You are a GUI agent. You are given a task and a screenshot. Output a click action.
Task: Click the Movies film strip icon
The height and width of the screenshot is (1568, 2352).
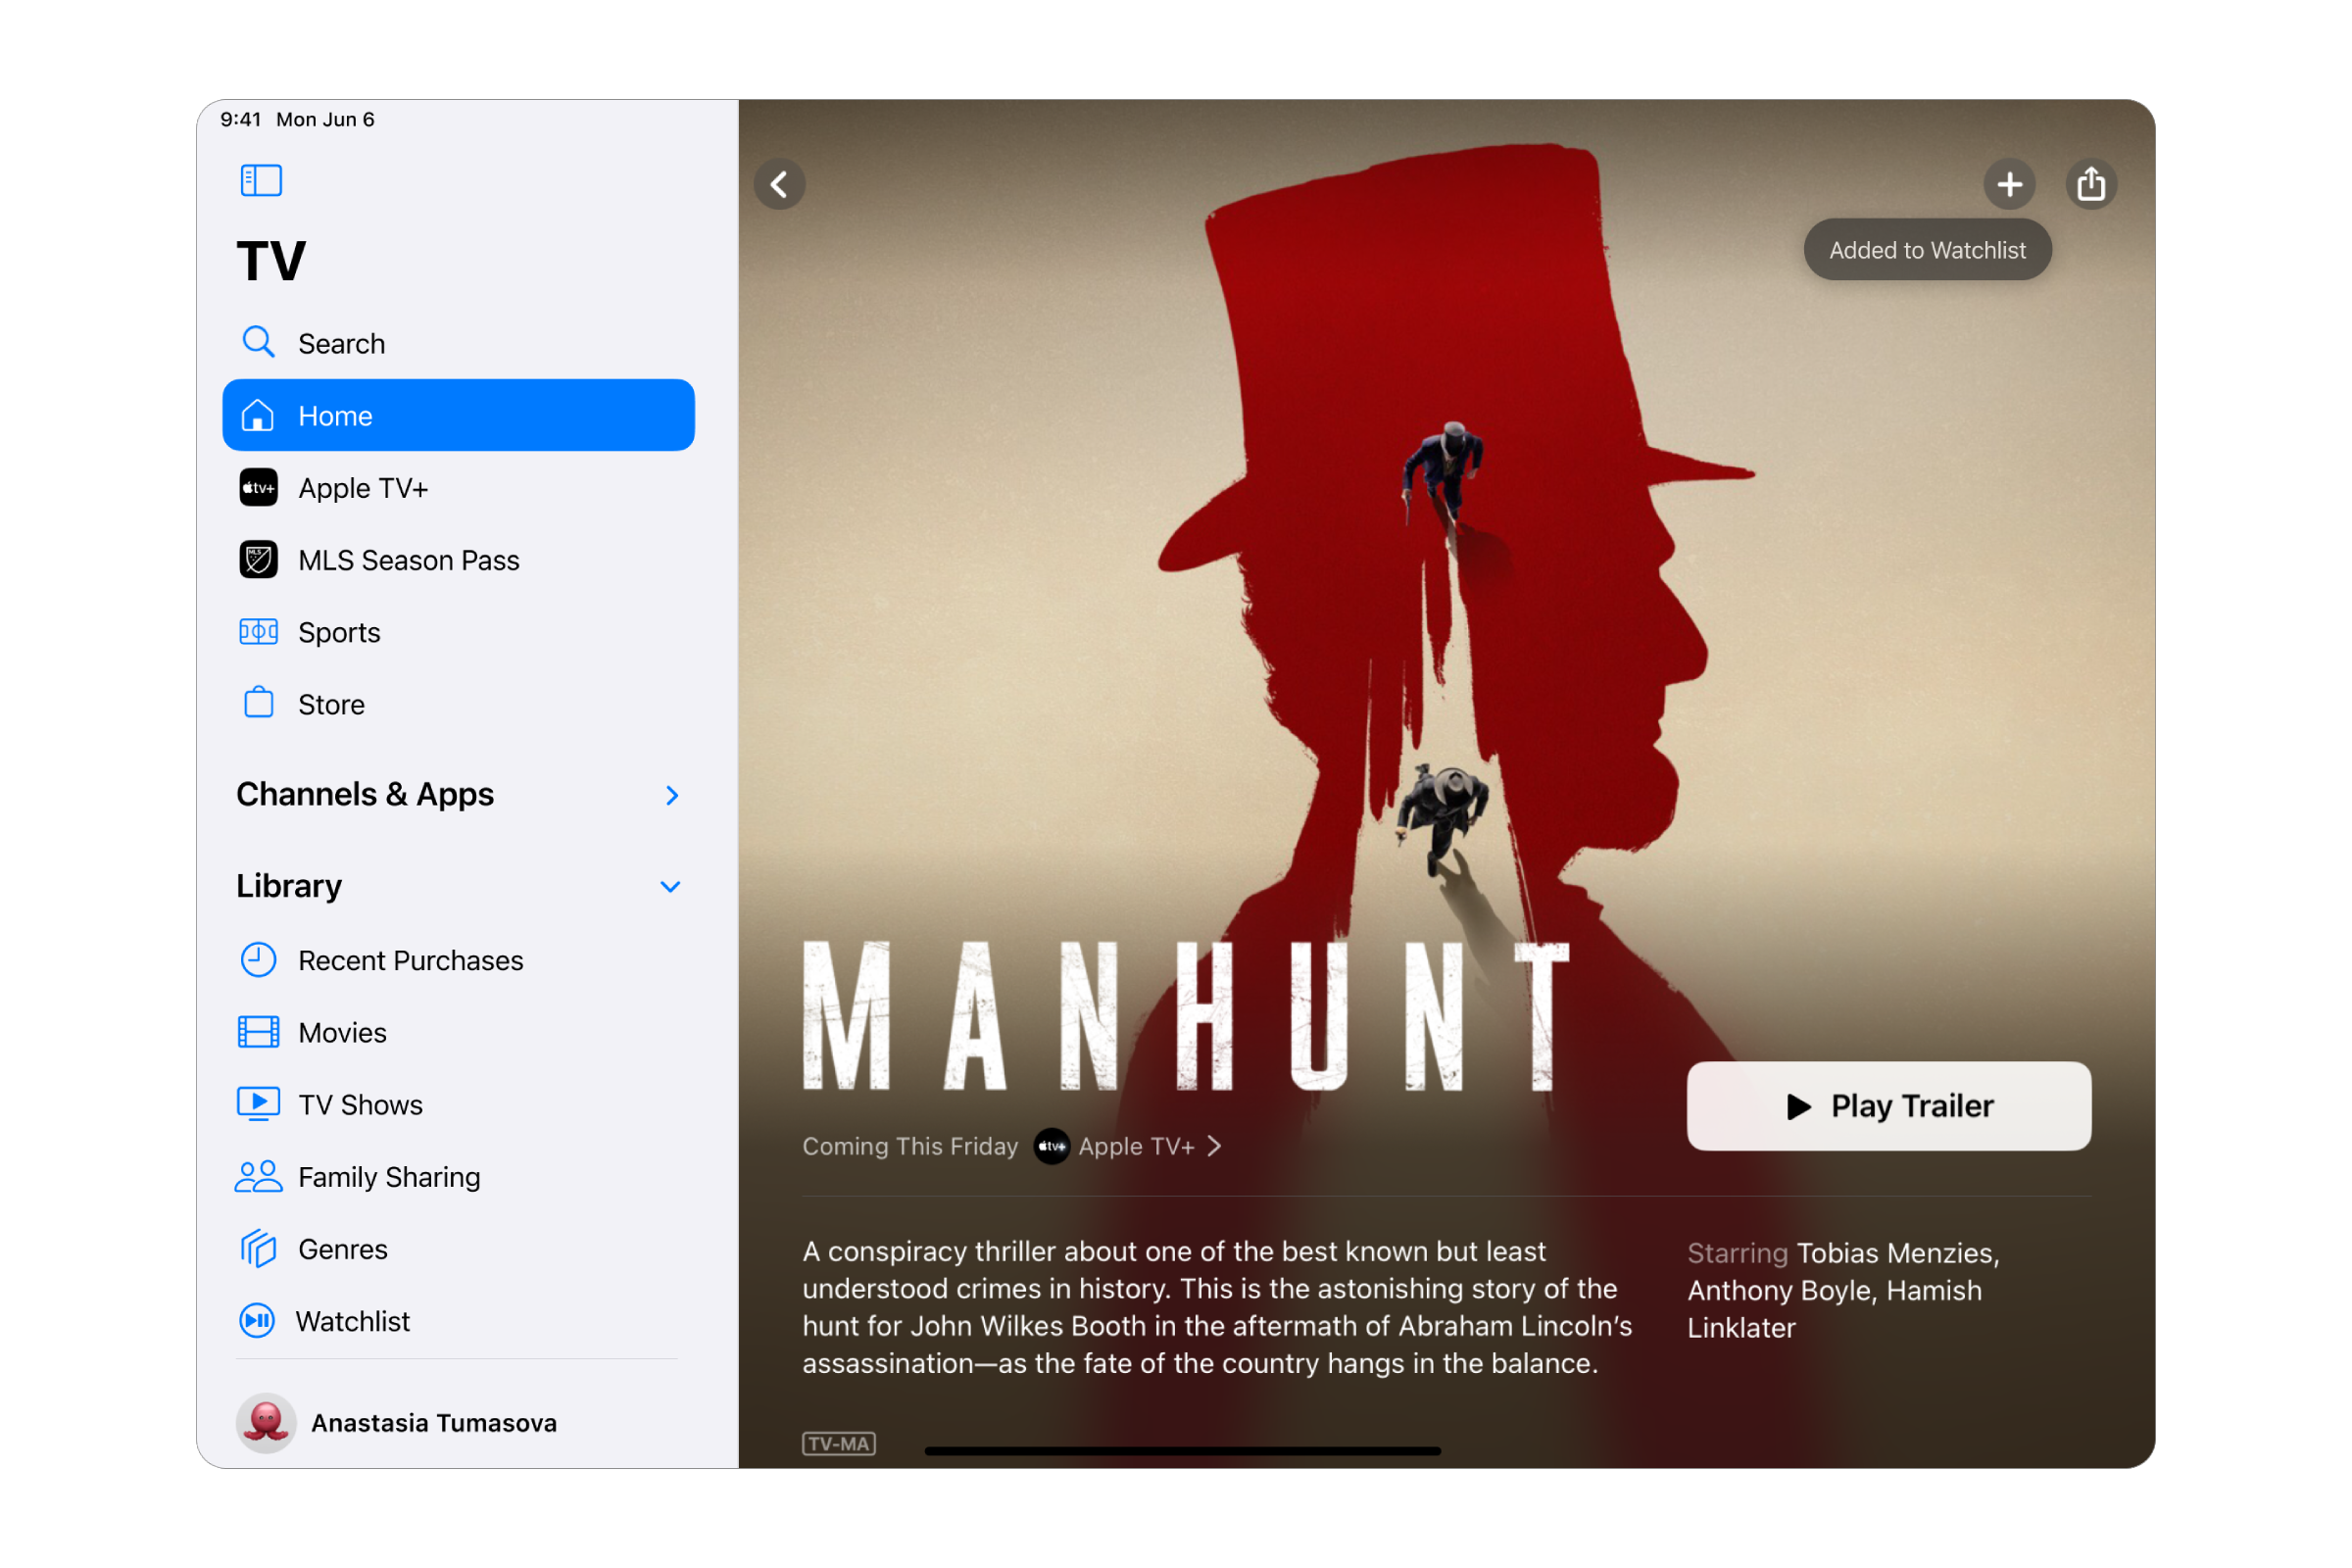[259, 1032]
